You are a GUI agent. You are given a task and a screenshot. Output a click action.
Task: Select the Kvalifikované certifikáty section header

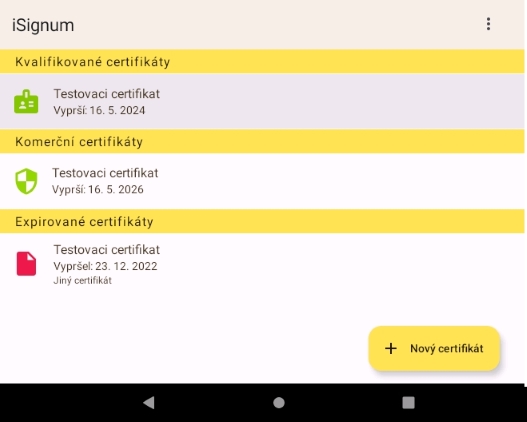pyautogui.click(x=262, y=61)
